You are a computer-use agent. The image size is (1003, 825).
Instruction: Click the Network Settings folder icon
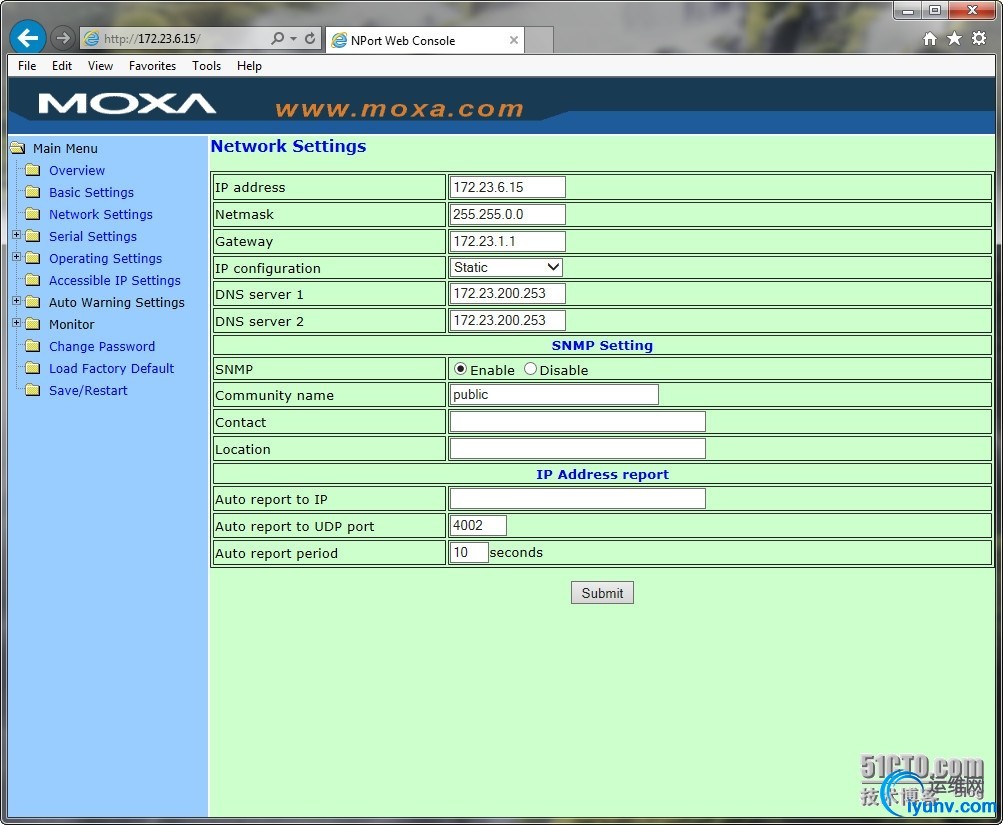coord(33,214)
